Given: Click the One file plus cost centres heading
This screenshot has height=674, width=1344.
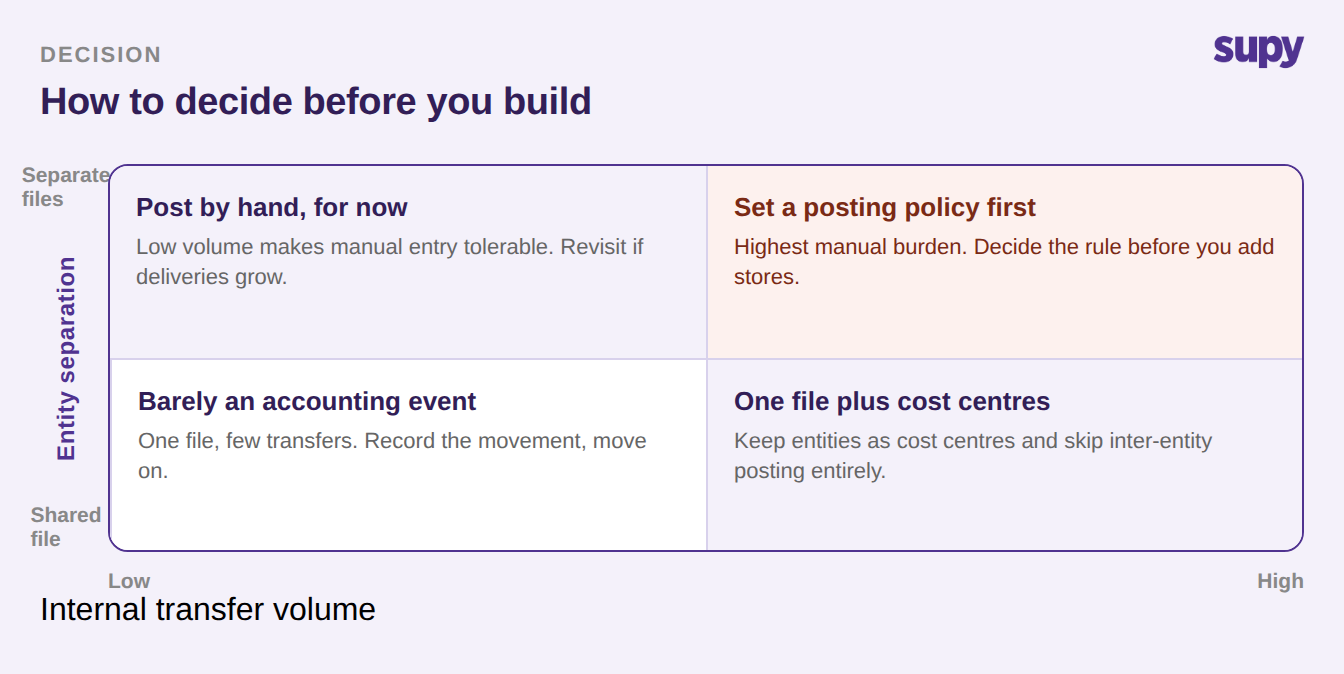Looking at the screenshot, I should click(892, 401).
